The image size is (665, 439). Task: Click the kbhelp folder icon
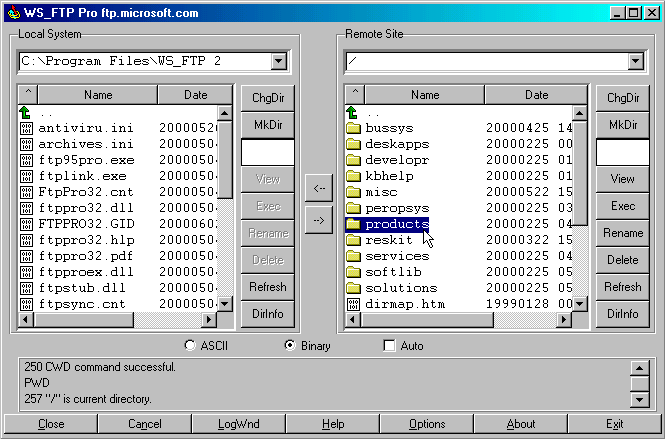tap(353, 176)
